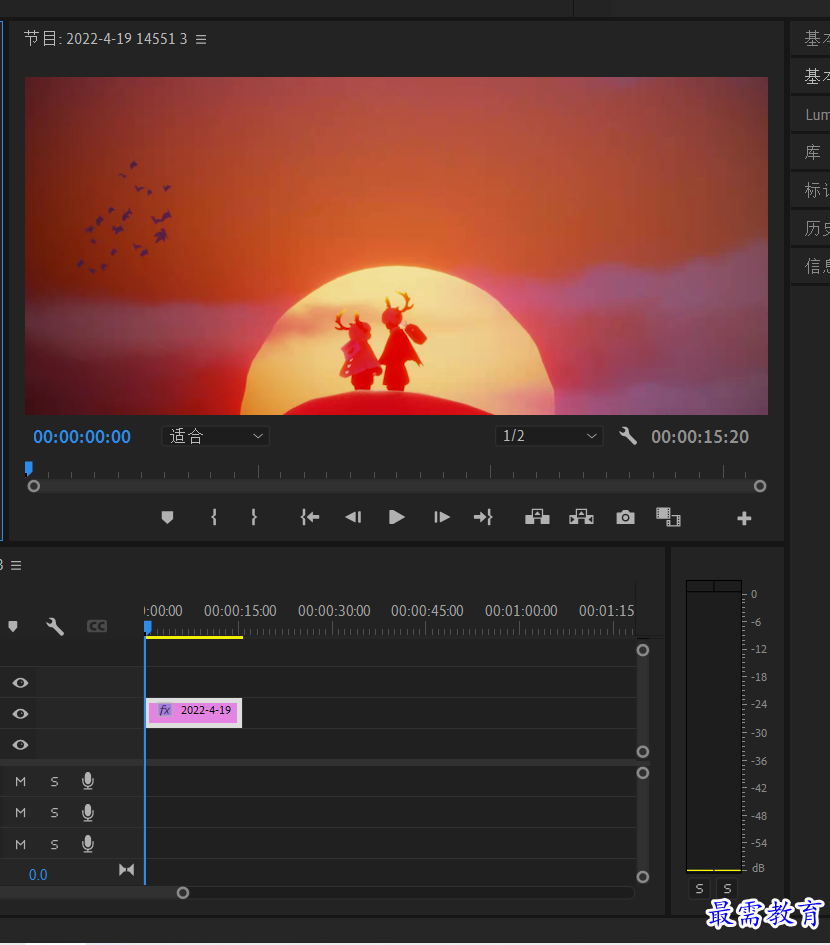Click 00:01:00:00 on timeline ruler

pos(521,611)
